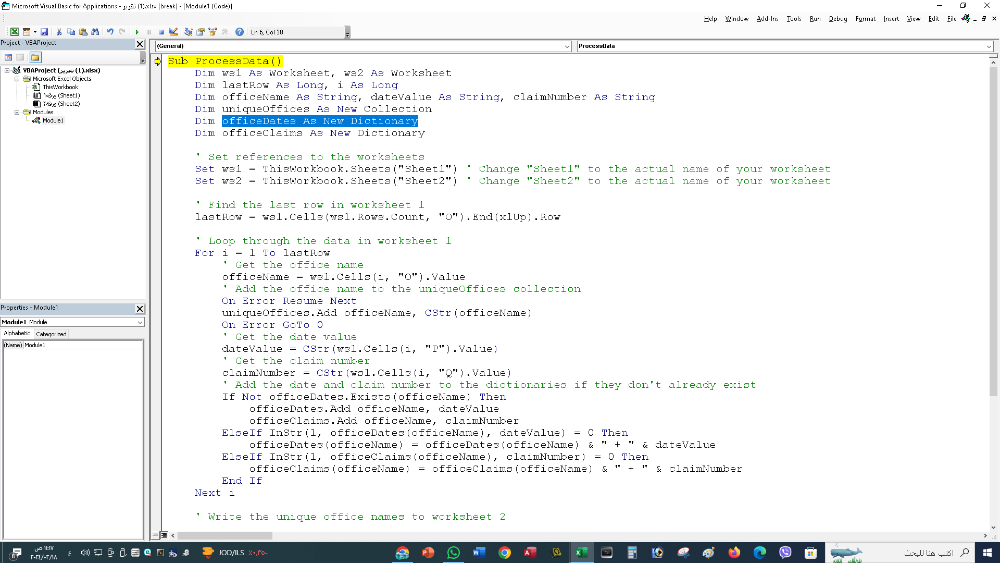Open the Debug menu

coord(838,19)
